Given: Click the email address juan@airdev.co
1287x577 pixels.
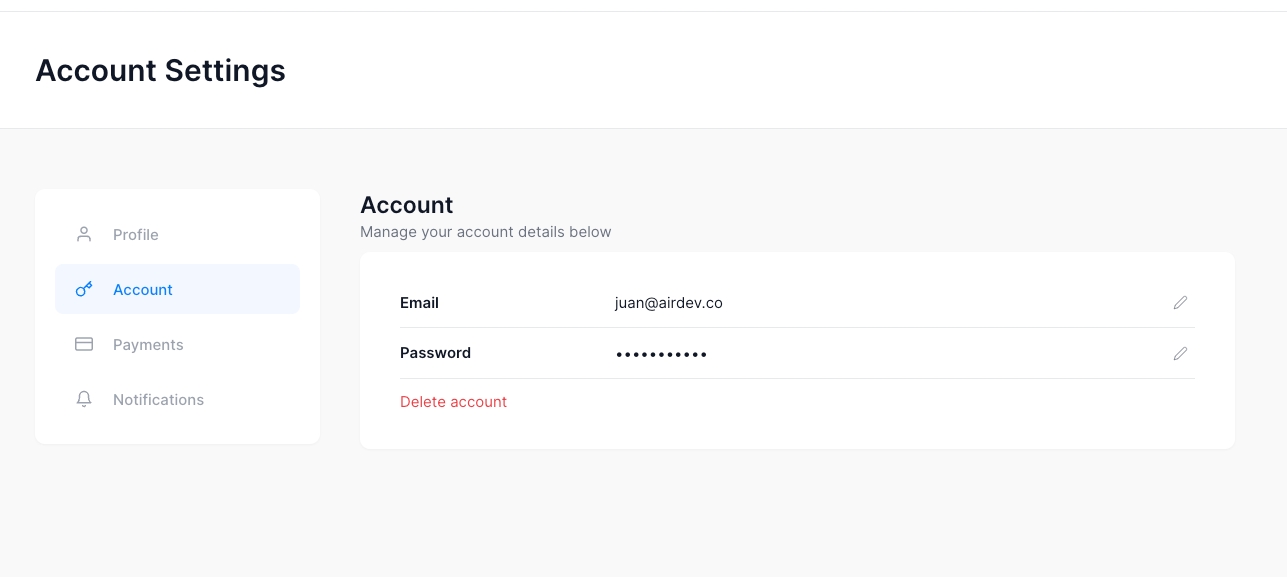Looking at the screenshot, I should click(x=668, y=303).
